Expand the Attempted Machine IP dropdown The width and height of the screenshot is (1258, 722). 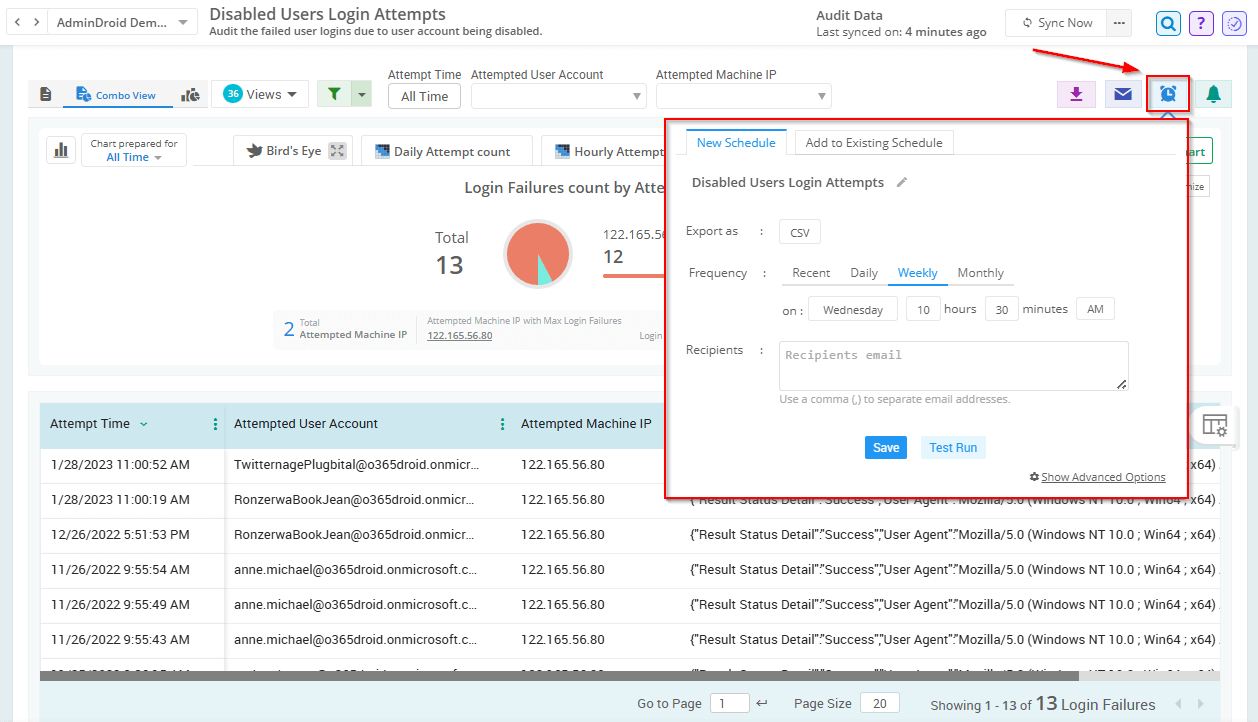click(x=743, y=96)
